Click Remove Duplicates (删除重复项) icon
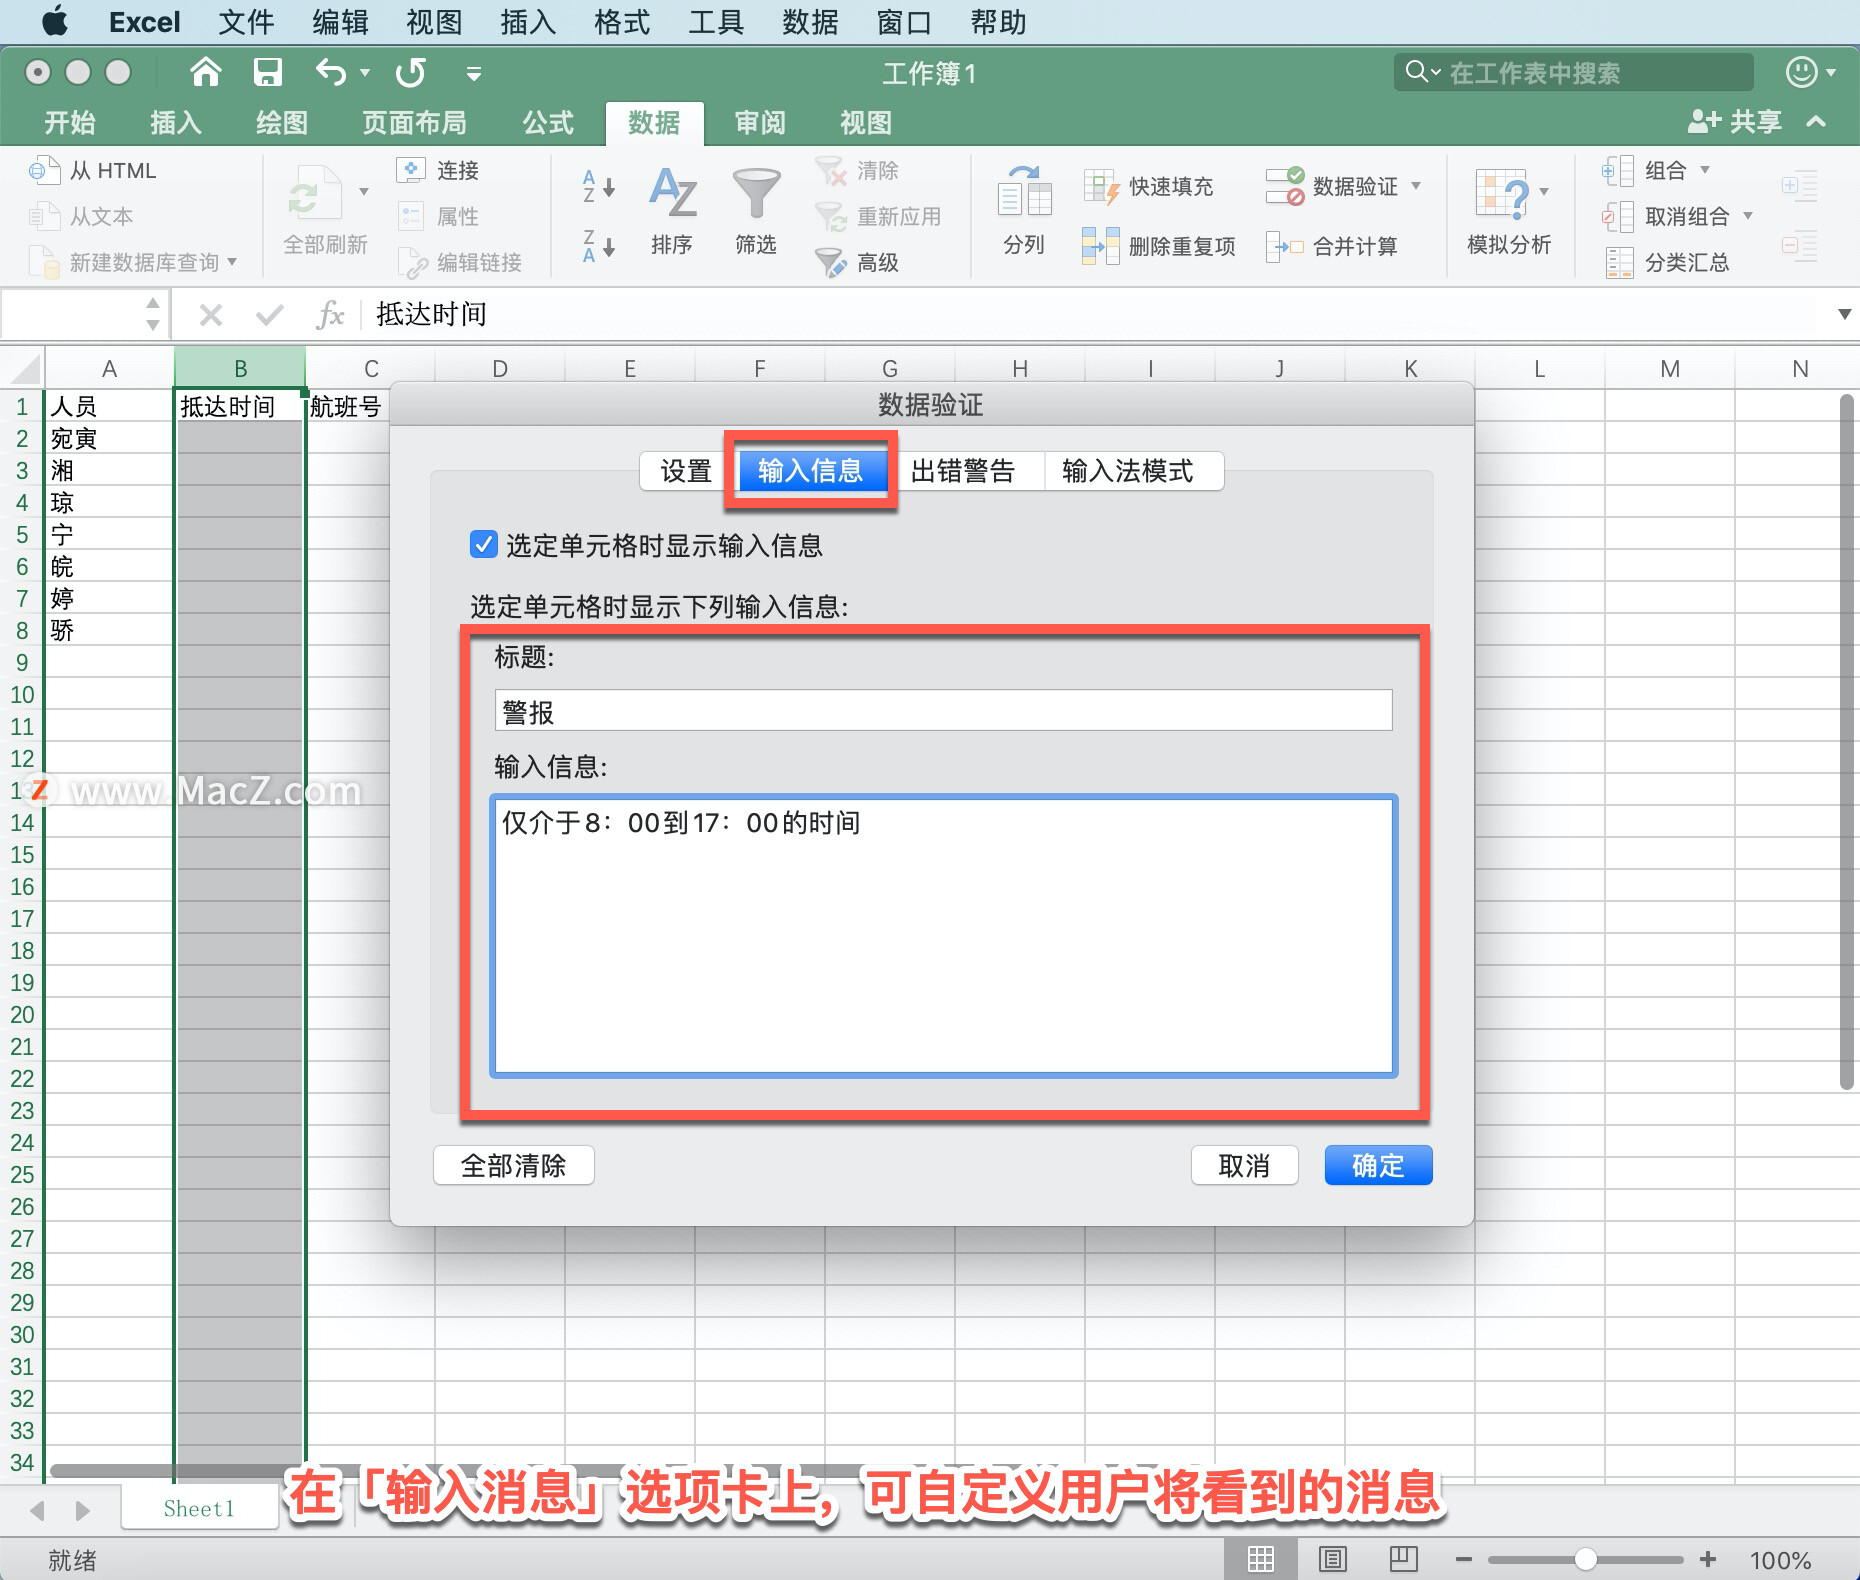The image size is (1860, 1580). [x=1100, y=246]
